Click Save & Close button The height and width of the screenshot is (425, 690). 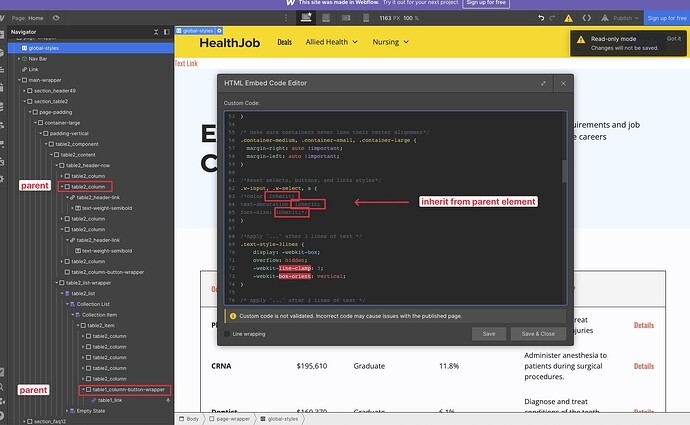point(538,334)
